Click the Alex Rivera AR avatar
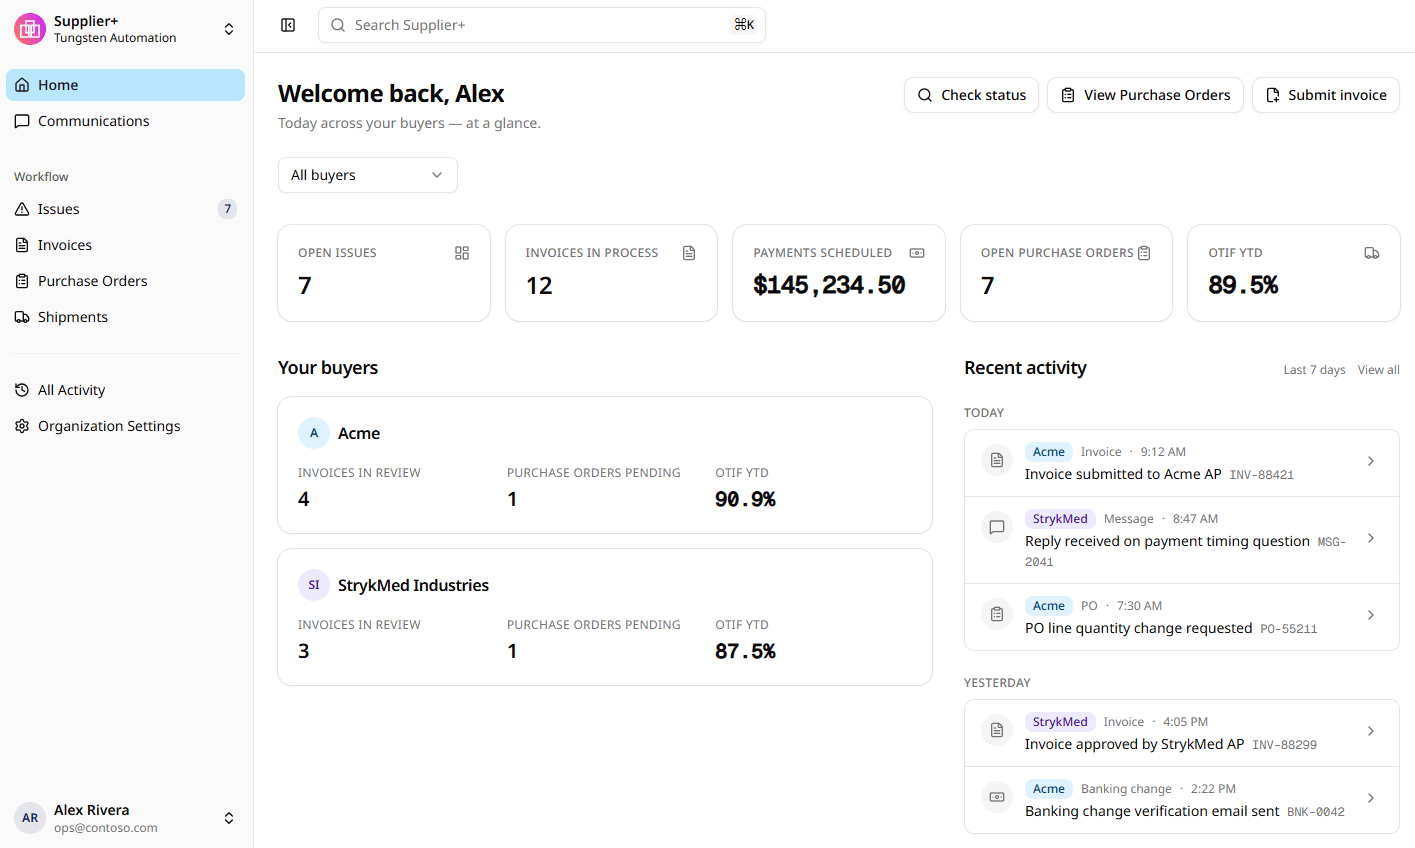 click(x=30, y=818)
